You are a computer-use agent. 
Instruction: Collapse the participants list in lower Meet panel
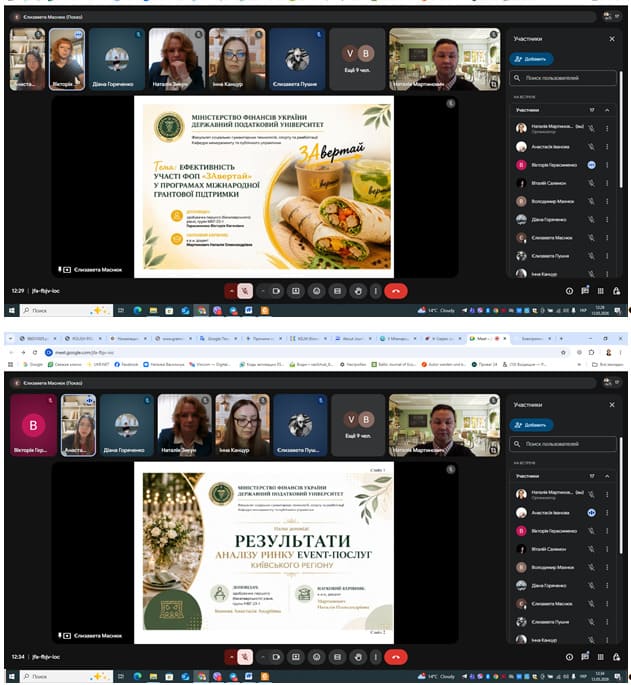[x=607, y=476]
